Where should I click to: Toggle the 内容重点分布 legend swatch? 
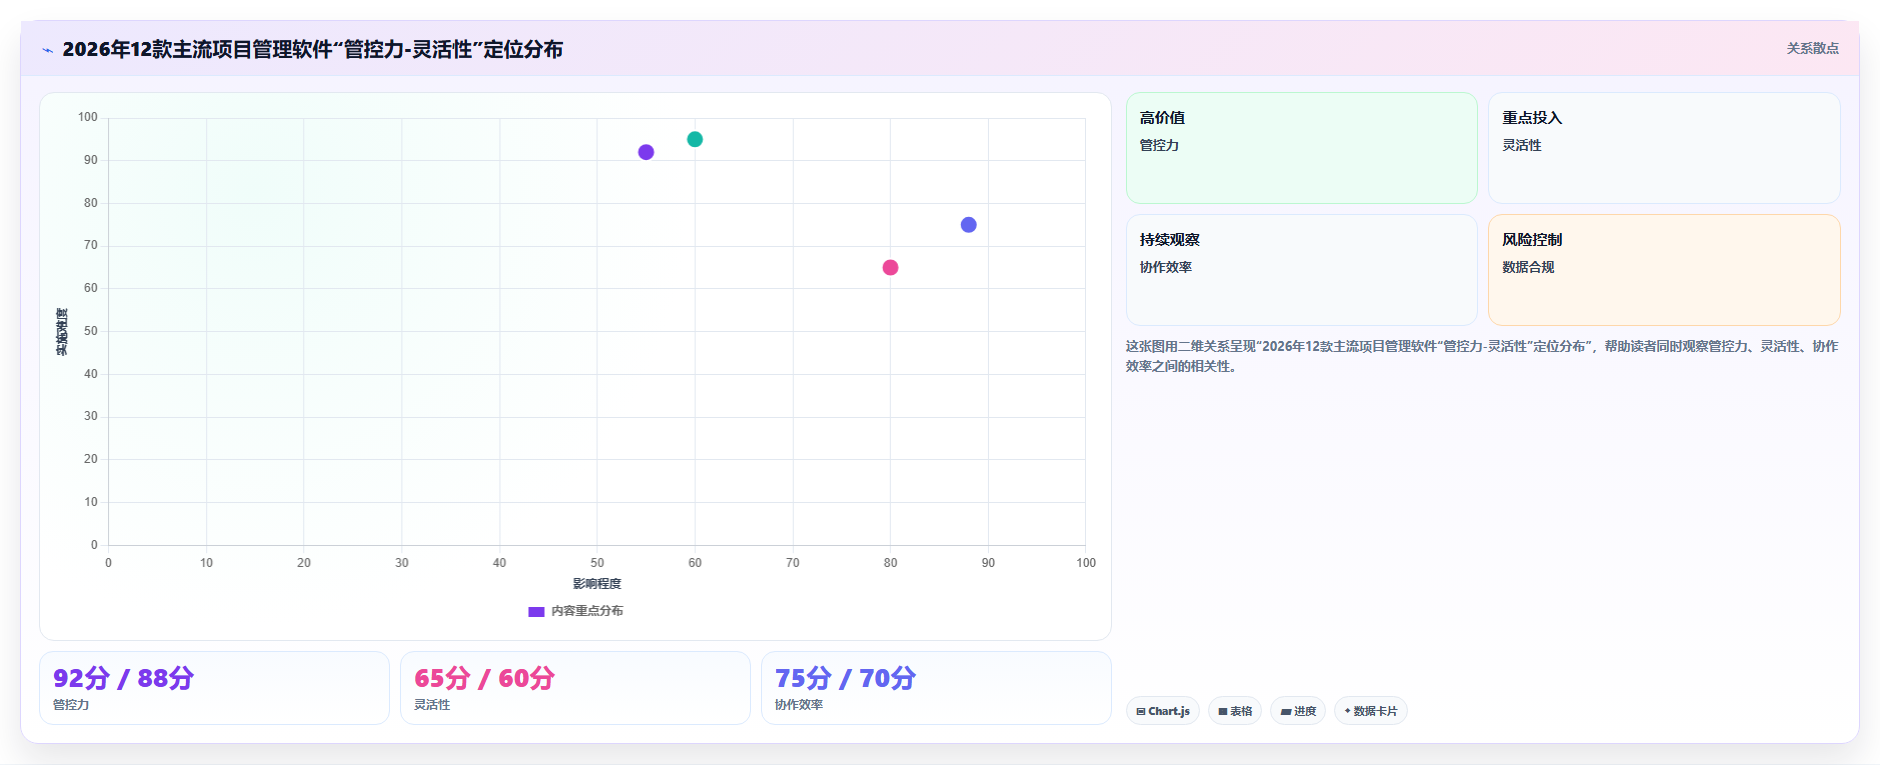[x=536, y=611]
